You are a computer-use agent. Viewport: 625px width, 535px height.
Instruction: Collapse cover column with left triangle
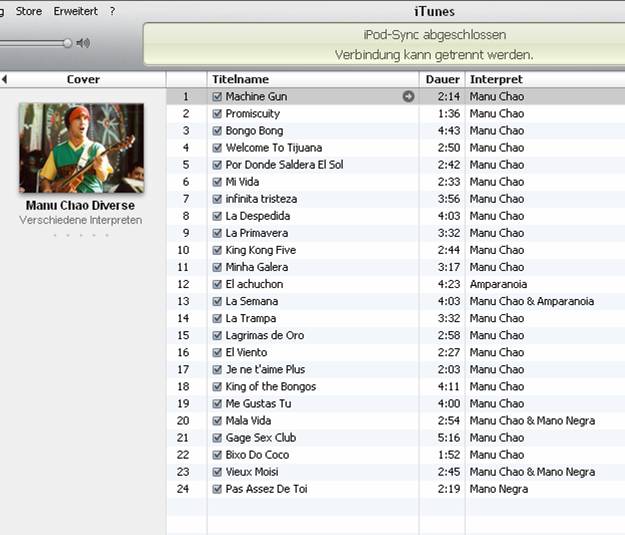[4, 79]
